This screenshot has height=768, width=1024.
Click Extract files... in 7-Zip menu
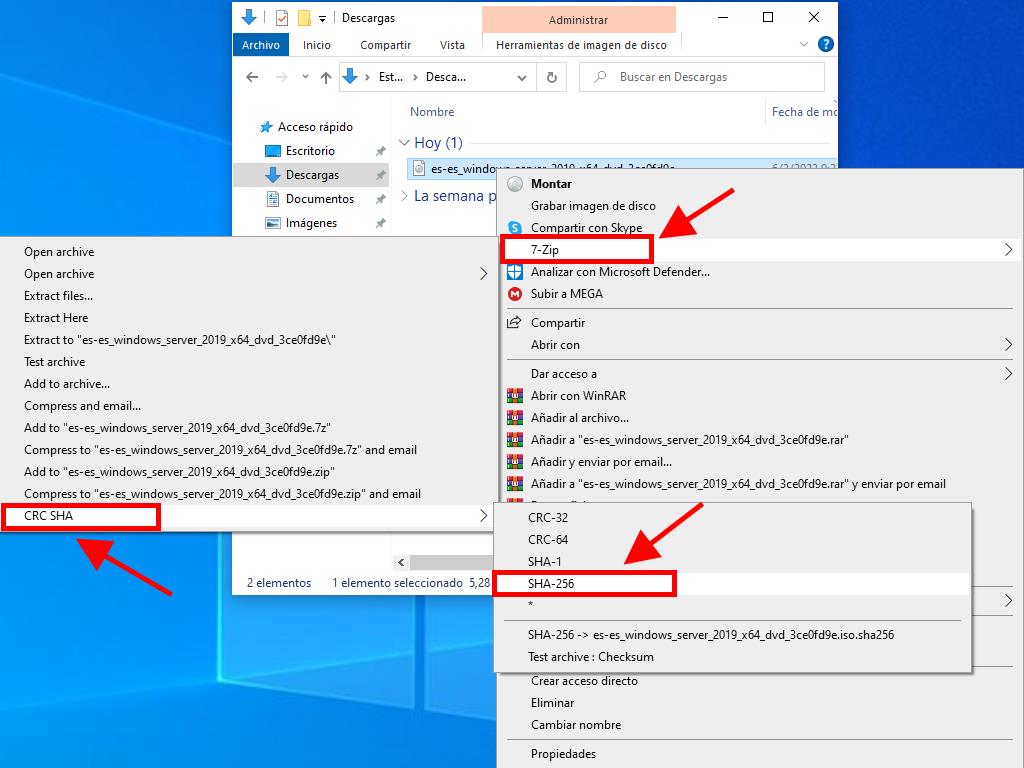coord(247,296)
